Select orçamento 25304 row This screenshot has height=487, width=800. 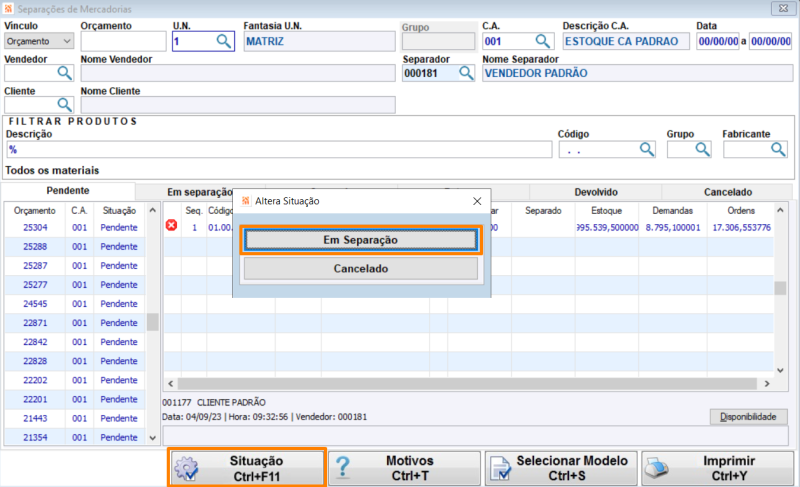tap(75, 227)
